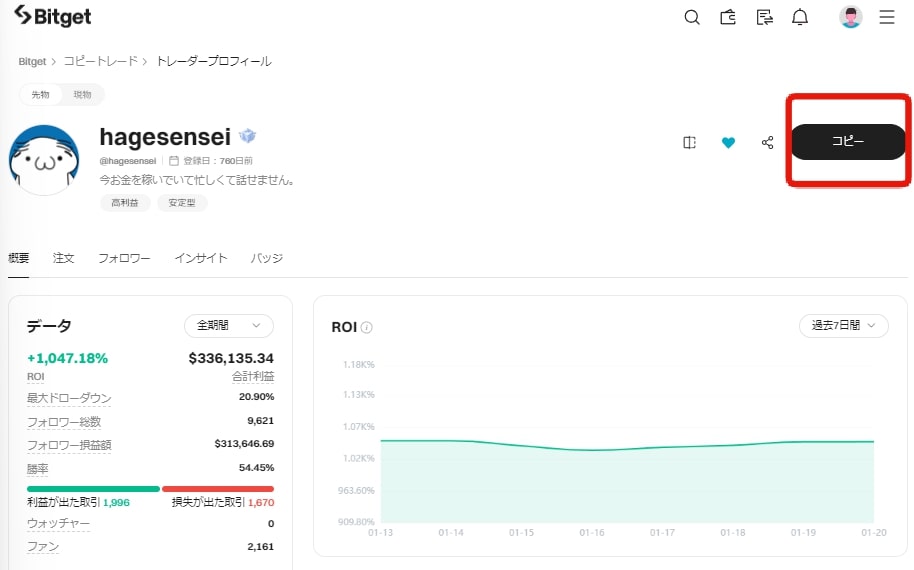Open the 過去7日間 chart range dropdown
The height and width of the screenshot is (570, 914).
click(x=843, y=326)
